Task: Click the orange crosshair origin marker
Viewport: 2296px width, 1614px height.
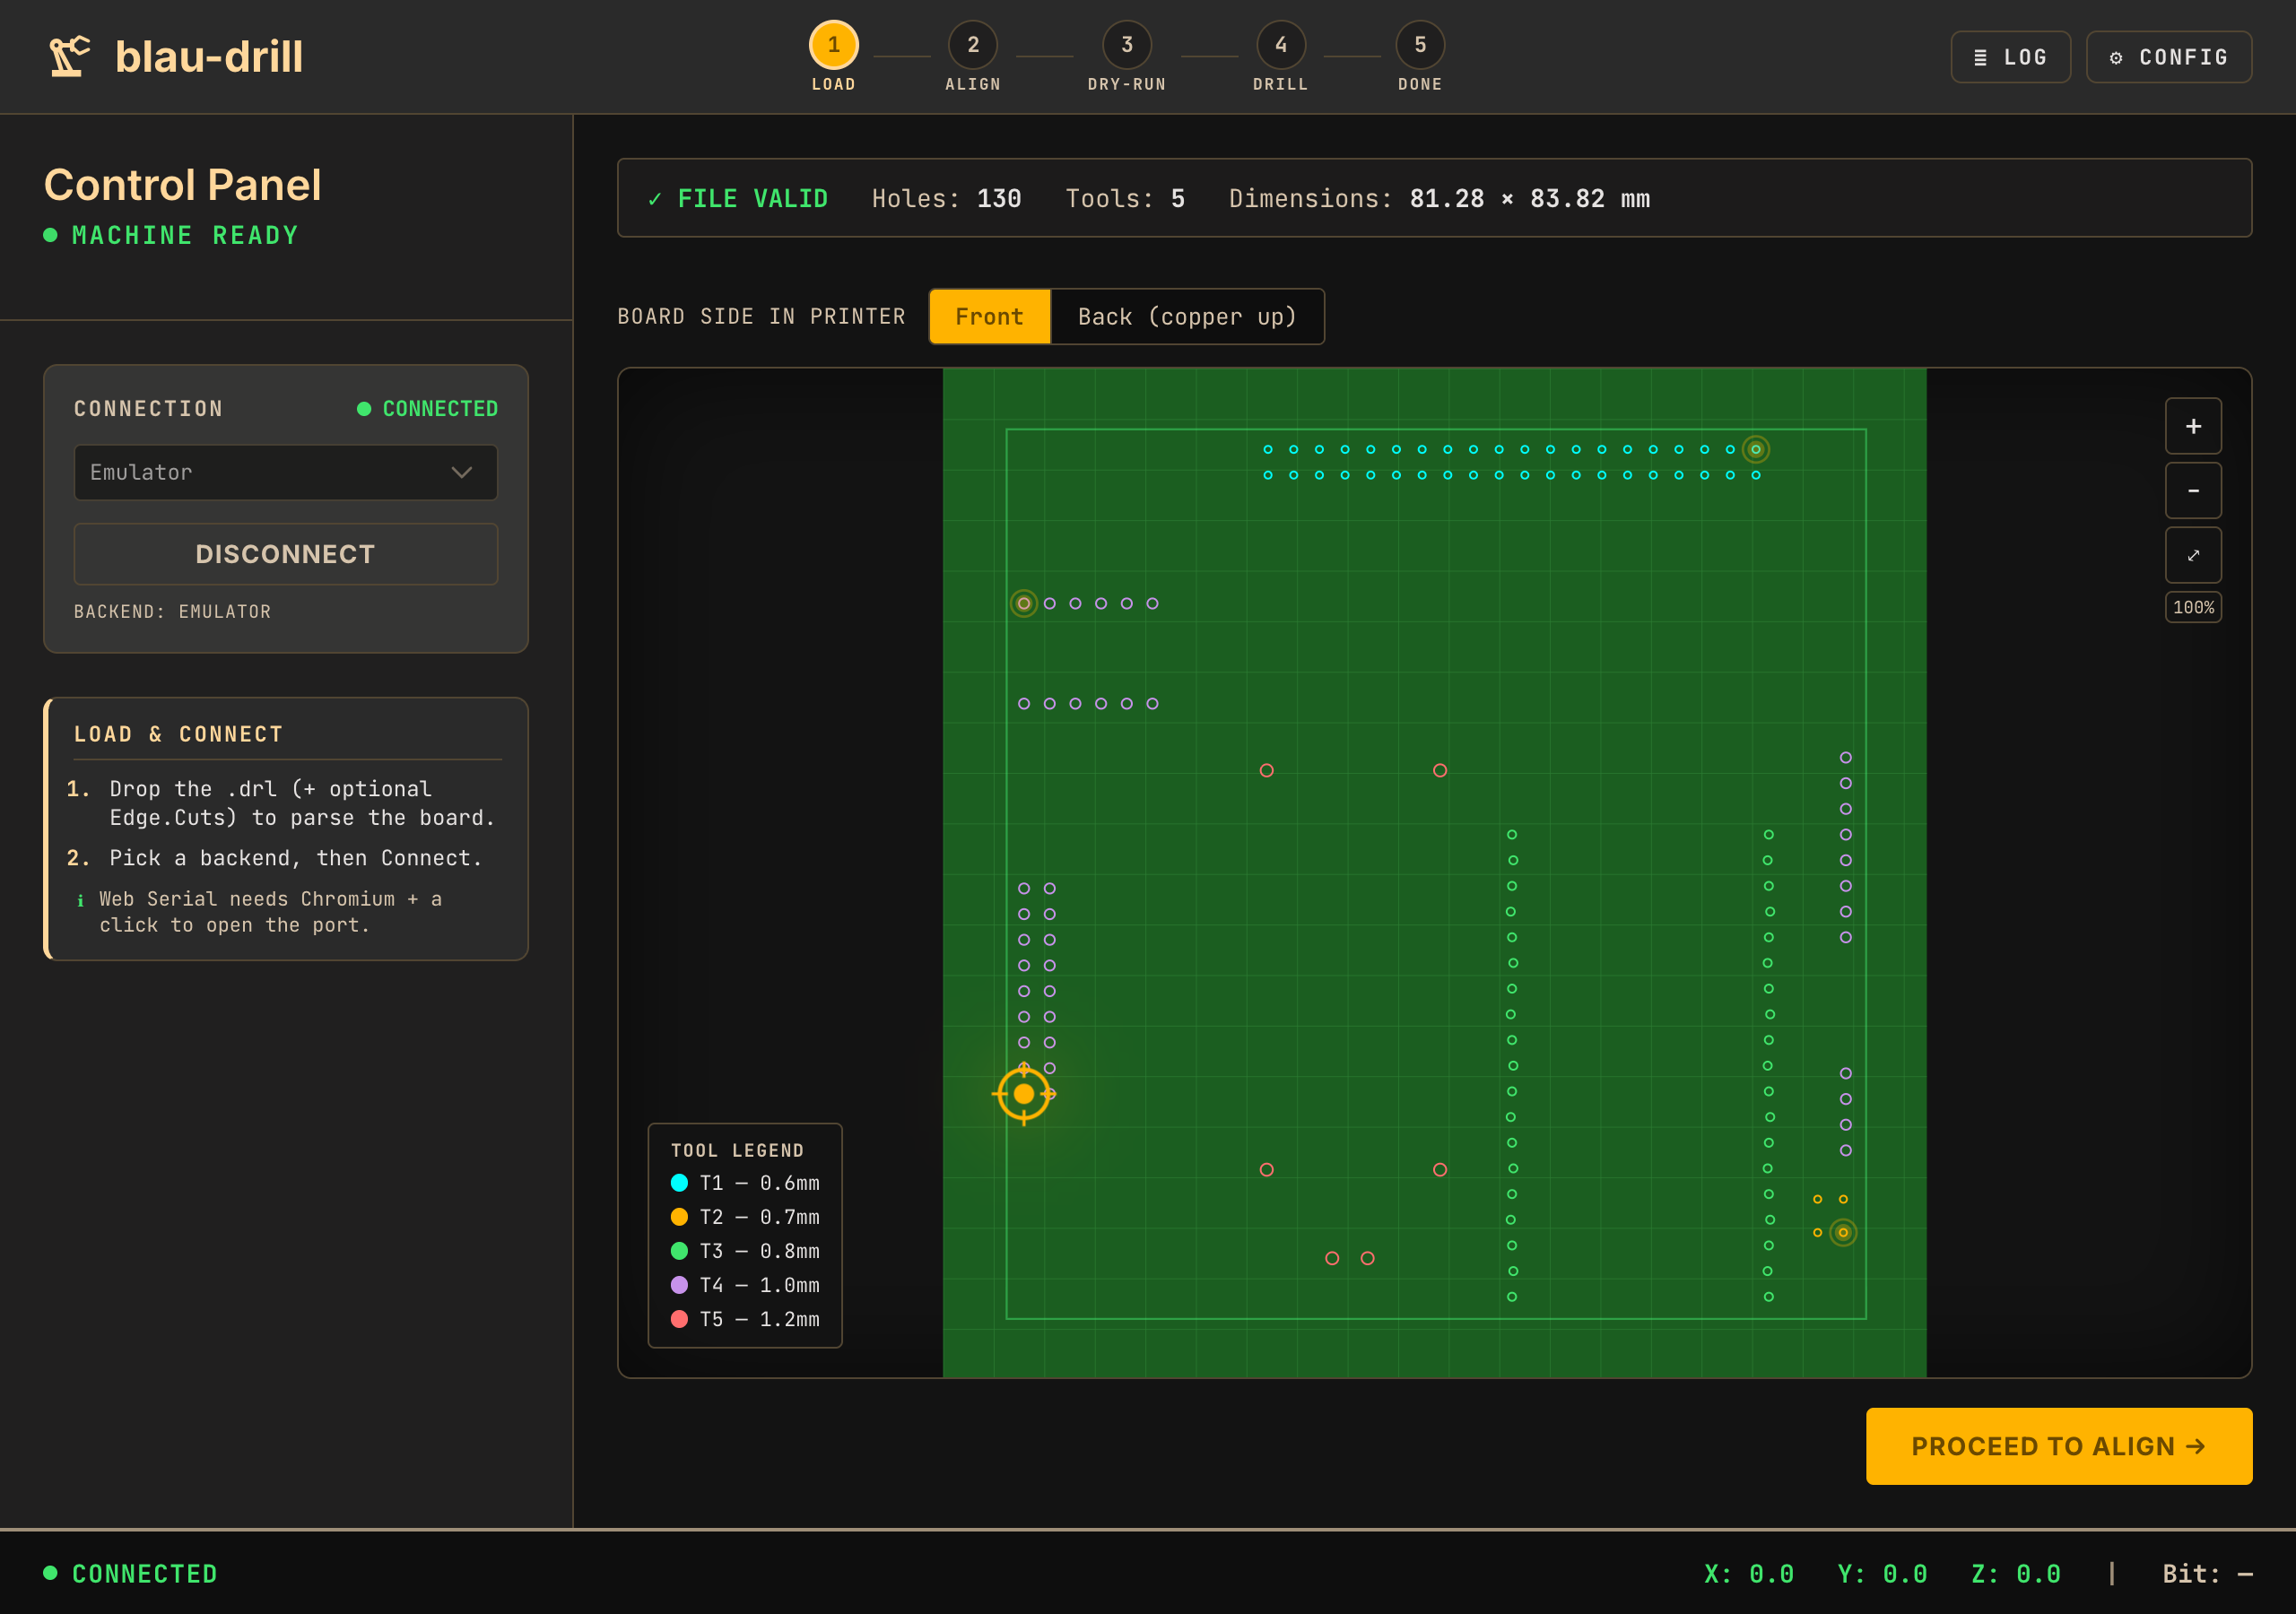Action: click(x=1024, y=1094)
